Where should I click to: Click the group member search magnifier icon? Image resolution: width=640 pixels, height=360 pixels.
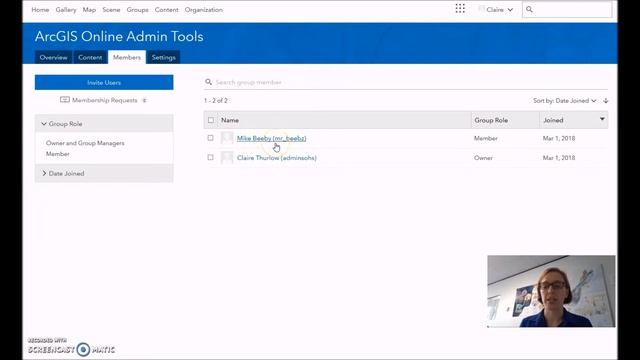[x=209, y=82]
